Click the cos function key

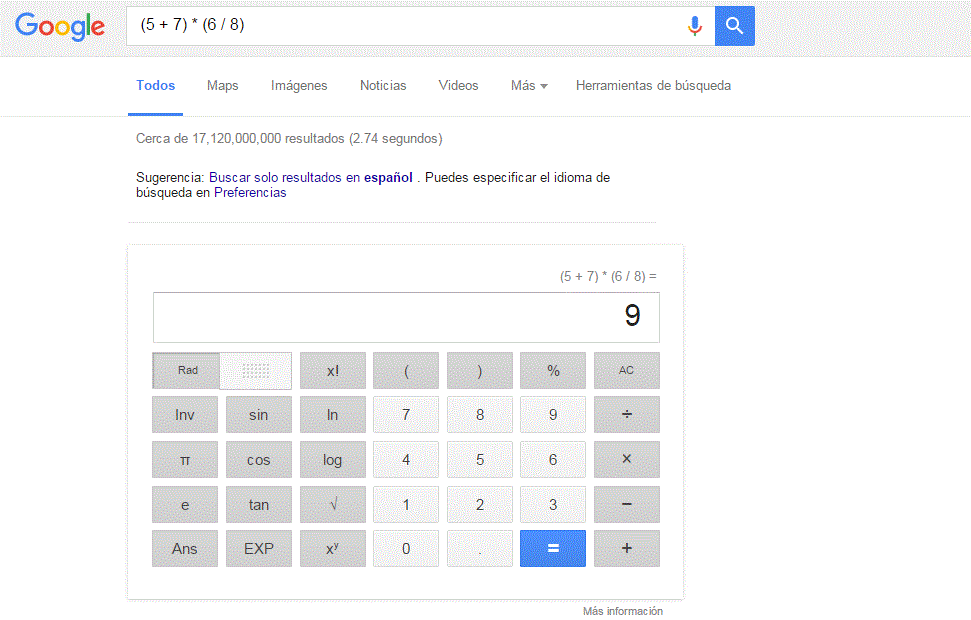(258, 460)
